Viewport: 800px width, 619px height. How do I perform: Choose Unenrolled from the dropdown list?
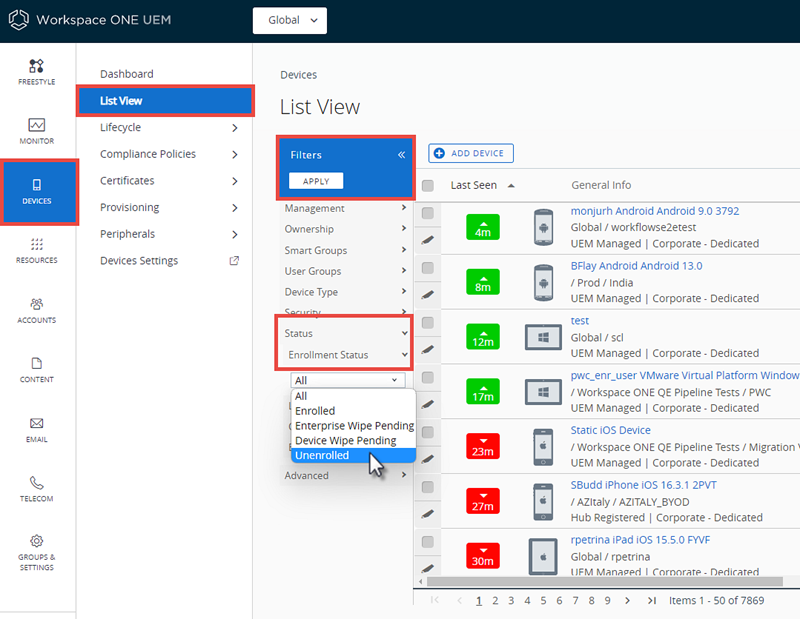pos(353,455)
